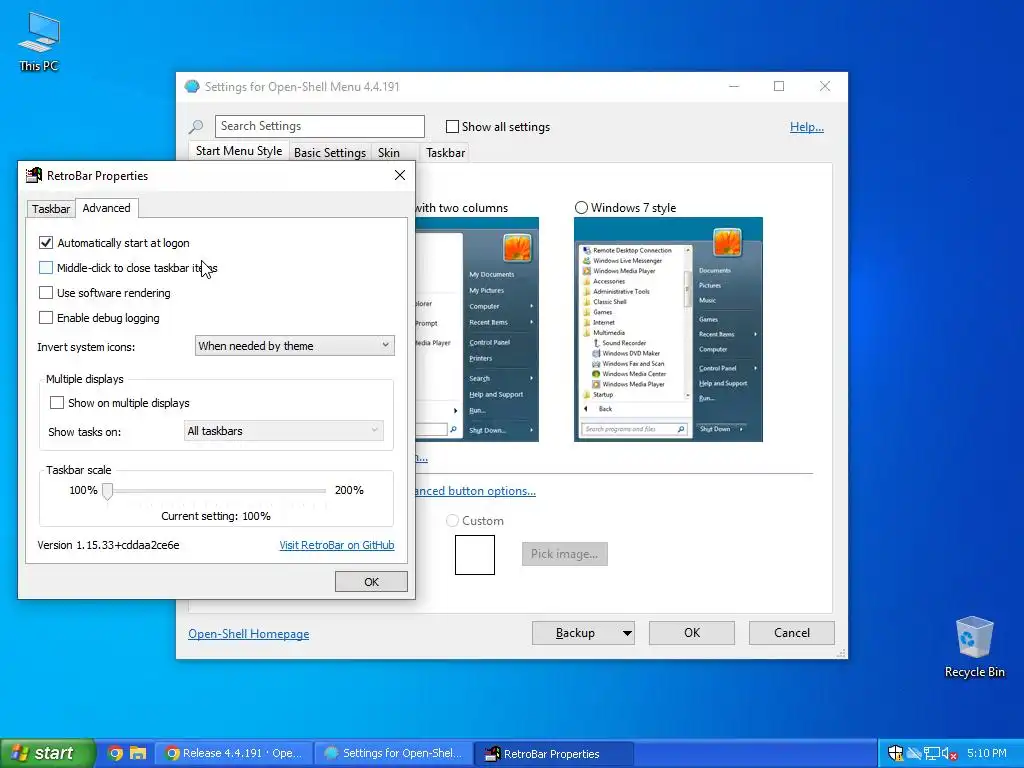
Task: Open the Skin tab
Action: [x=389, y=153]
